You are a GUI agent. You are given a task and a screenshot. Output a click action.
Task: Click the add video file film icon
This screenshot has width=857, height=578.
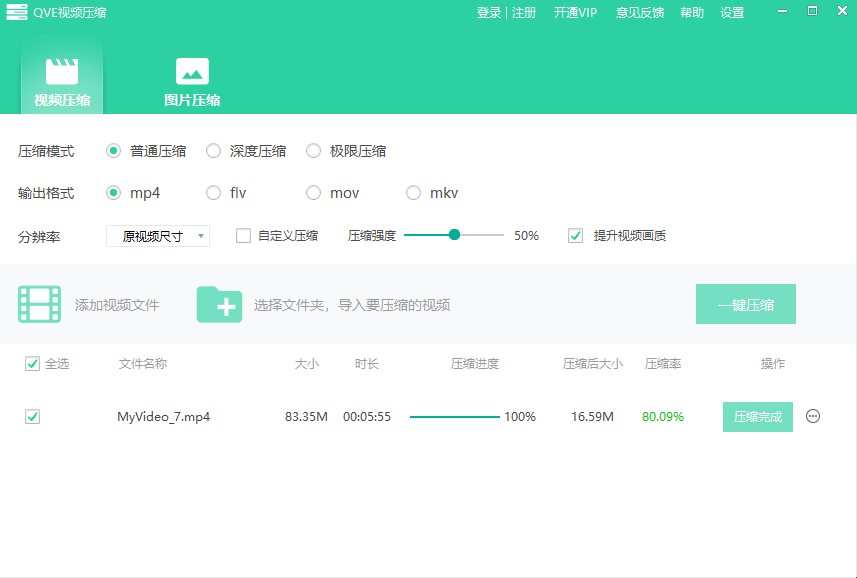39,304
